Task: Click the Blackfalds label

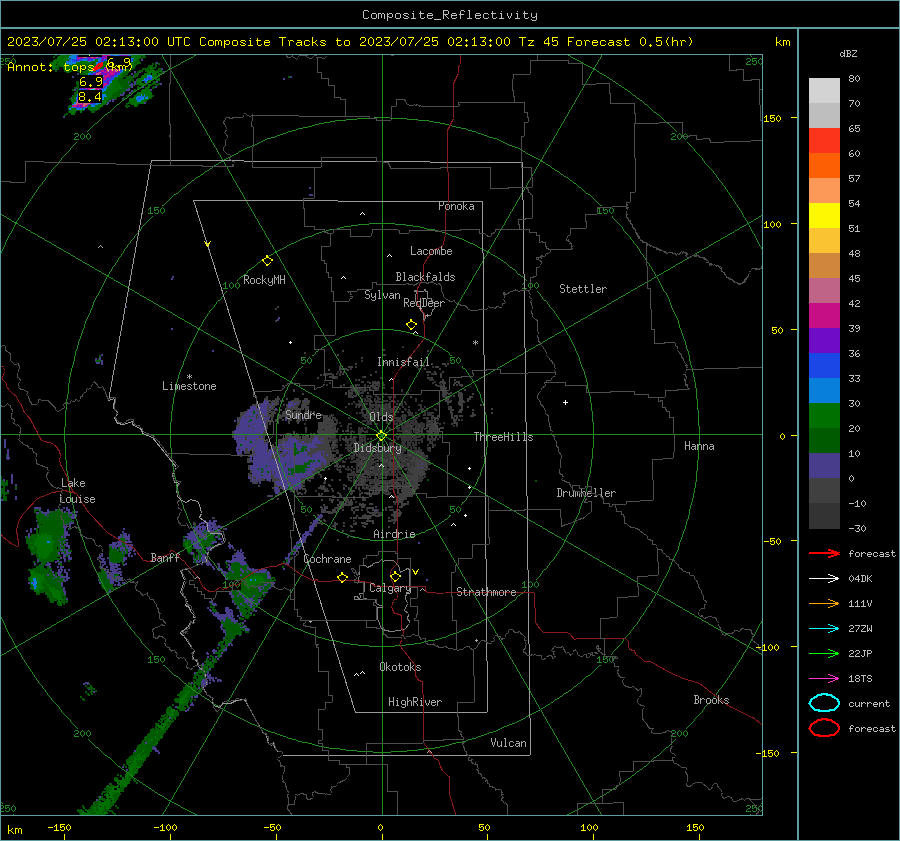Action: [425, 277]
